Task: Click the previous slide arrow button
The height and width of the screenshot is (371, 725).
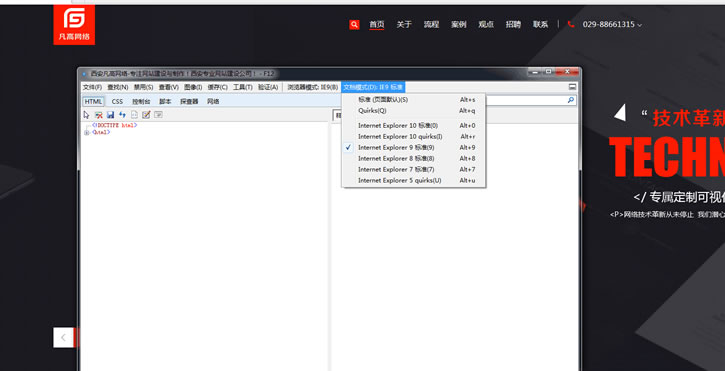Action: [x=63, y=337]
